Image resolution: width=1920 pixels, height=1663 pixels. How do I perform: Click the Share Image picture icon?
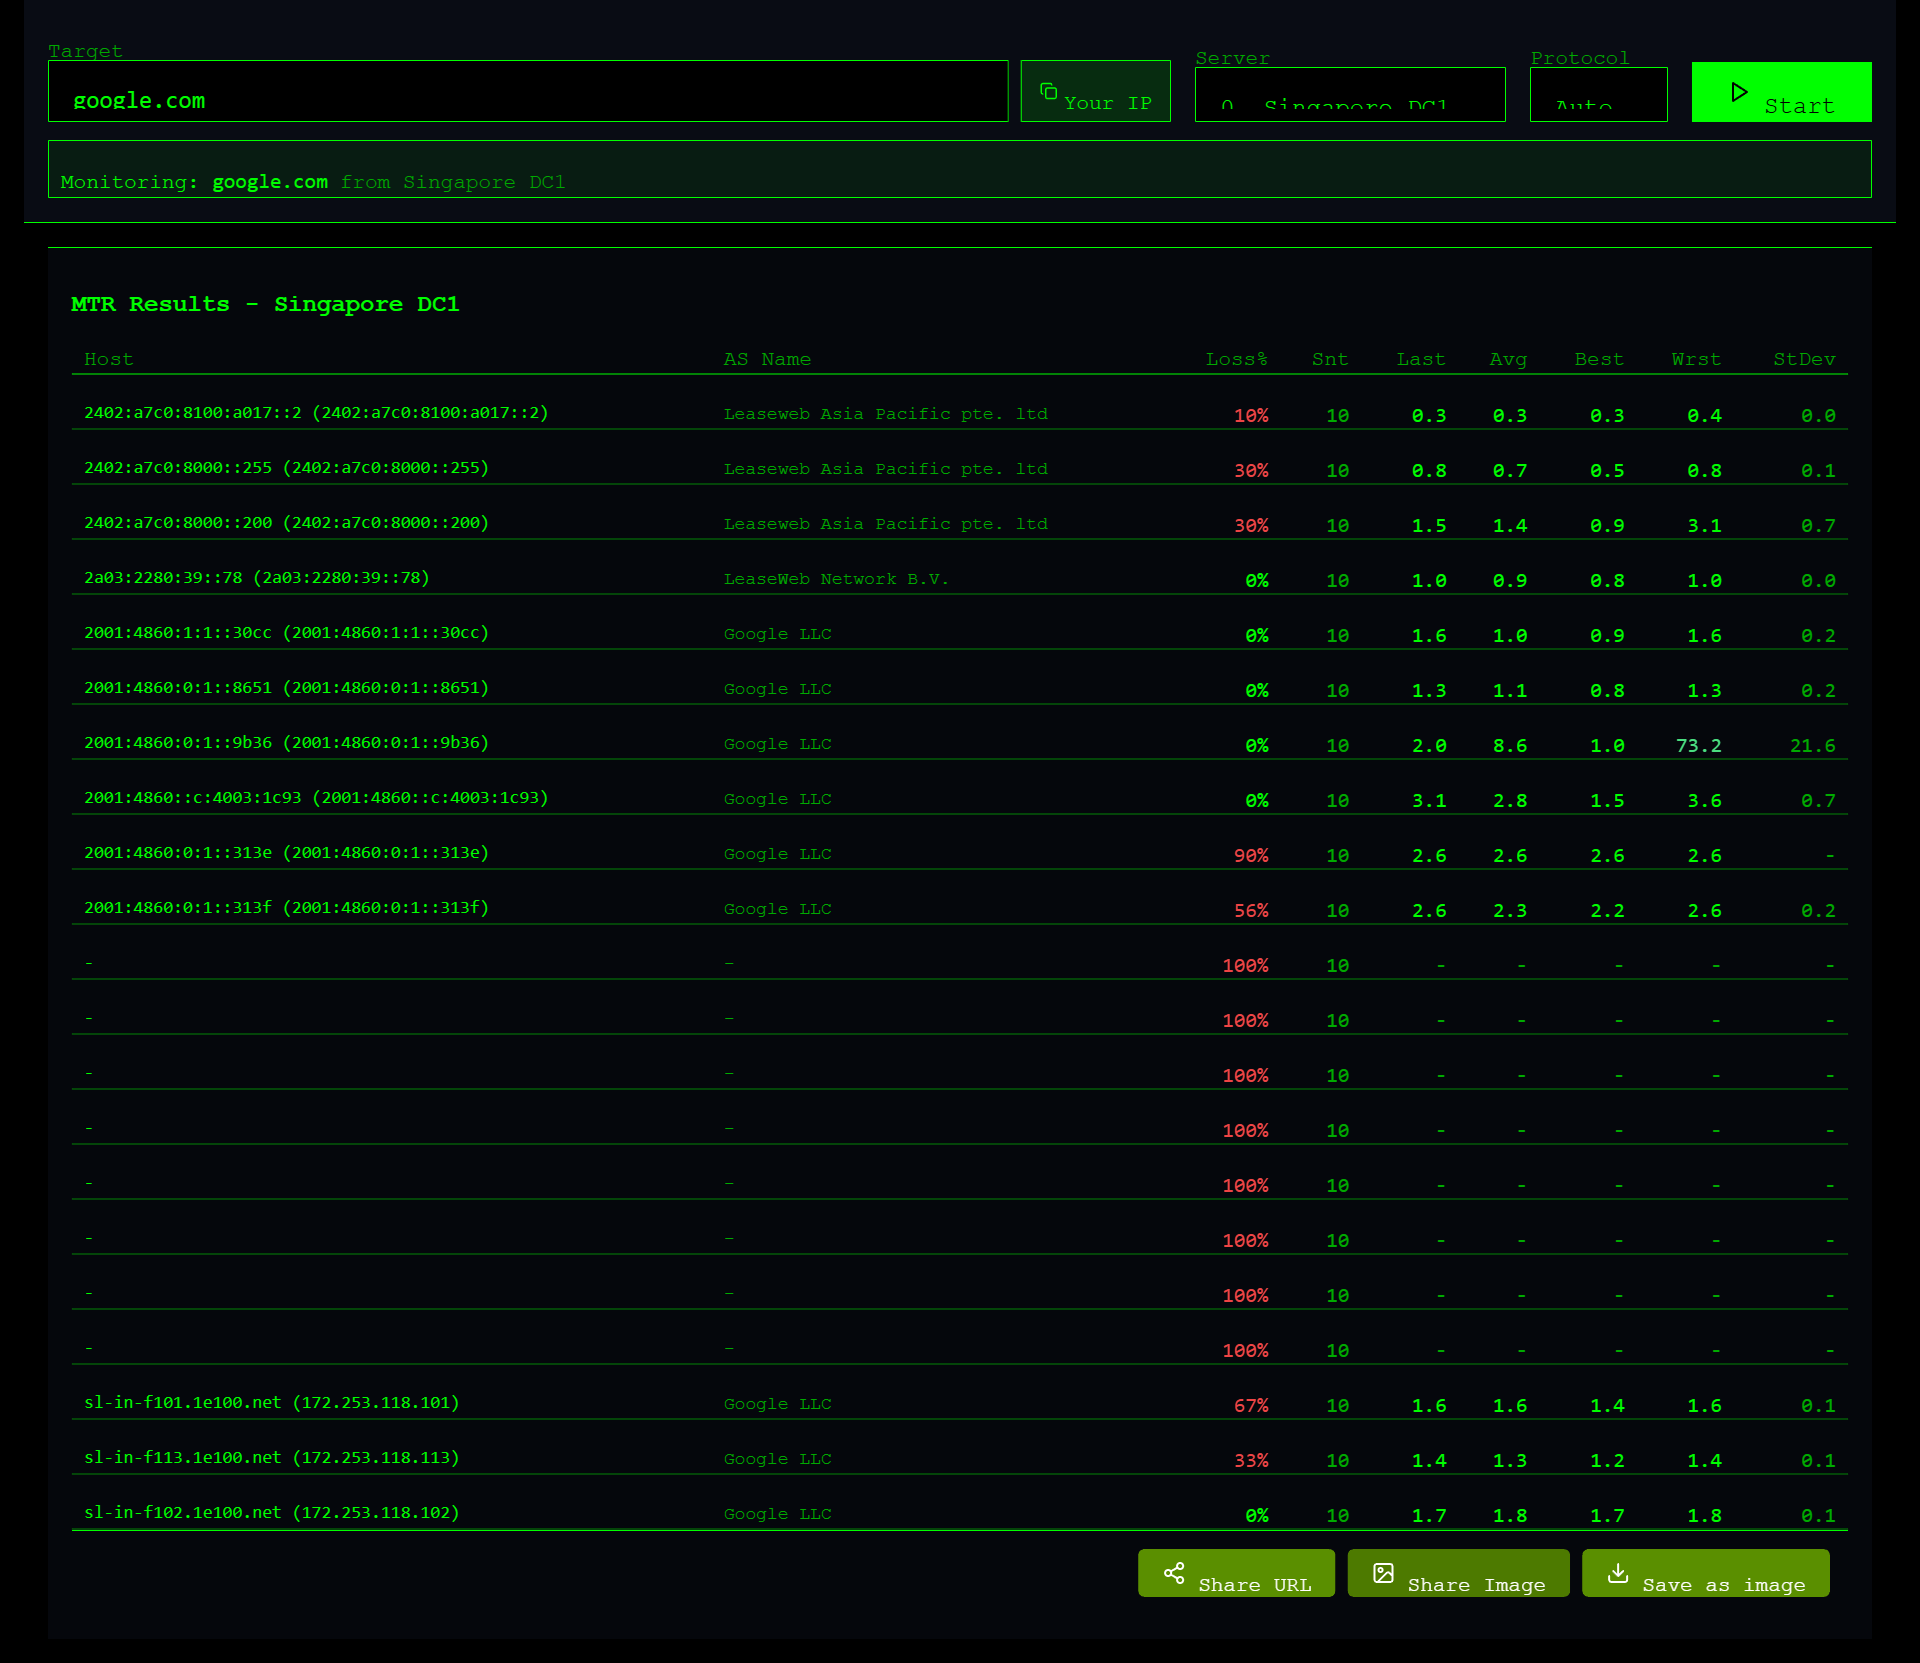click(1383, 1573)
